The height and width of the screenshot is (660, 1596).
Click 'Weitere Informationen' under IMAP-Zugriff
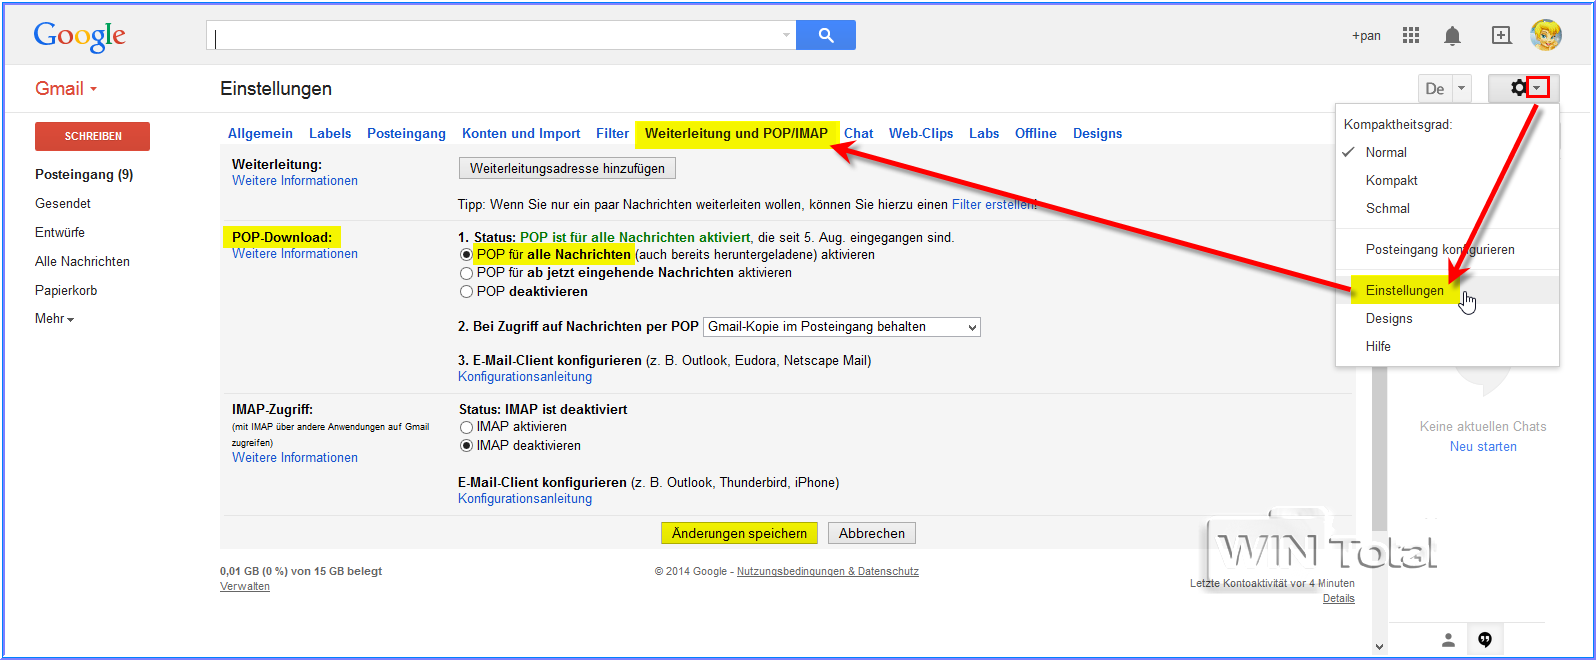click(295, 458)
